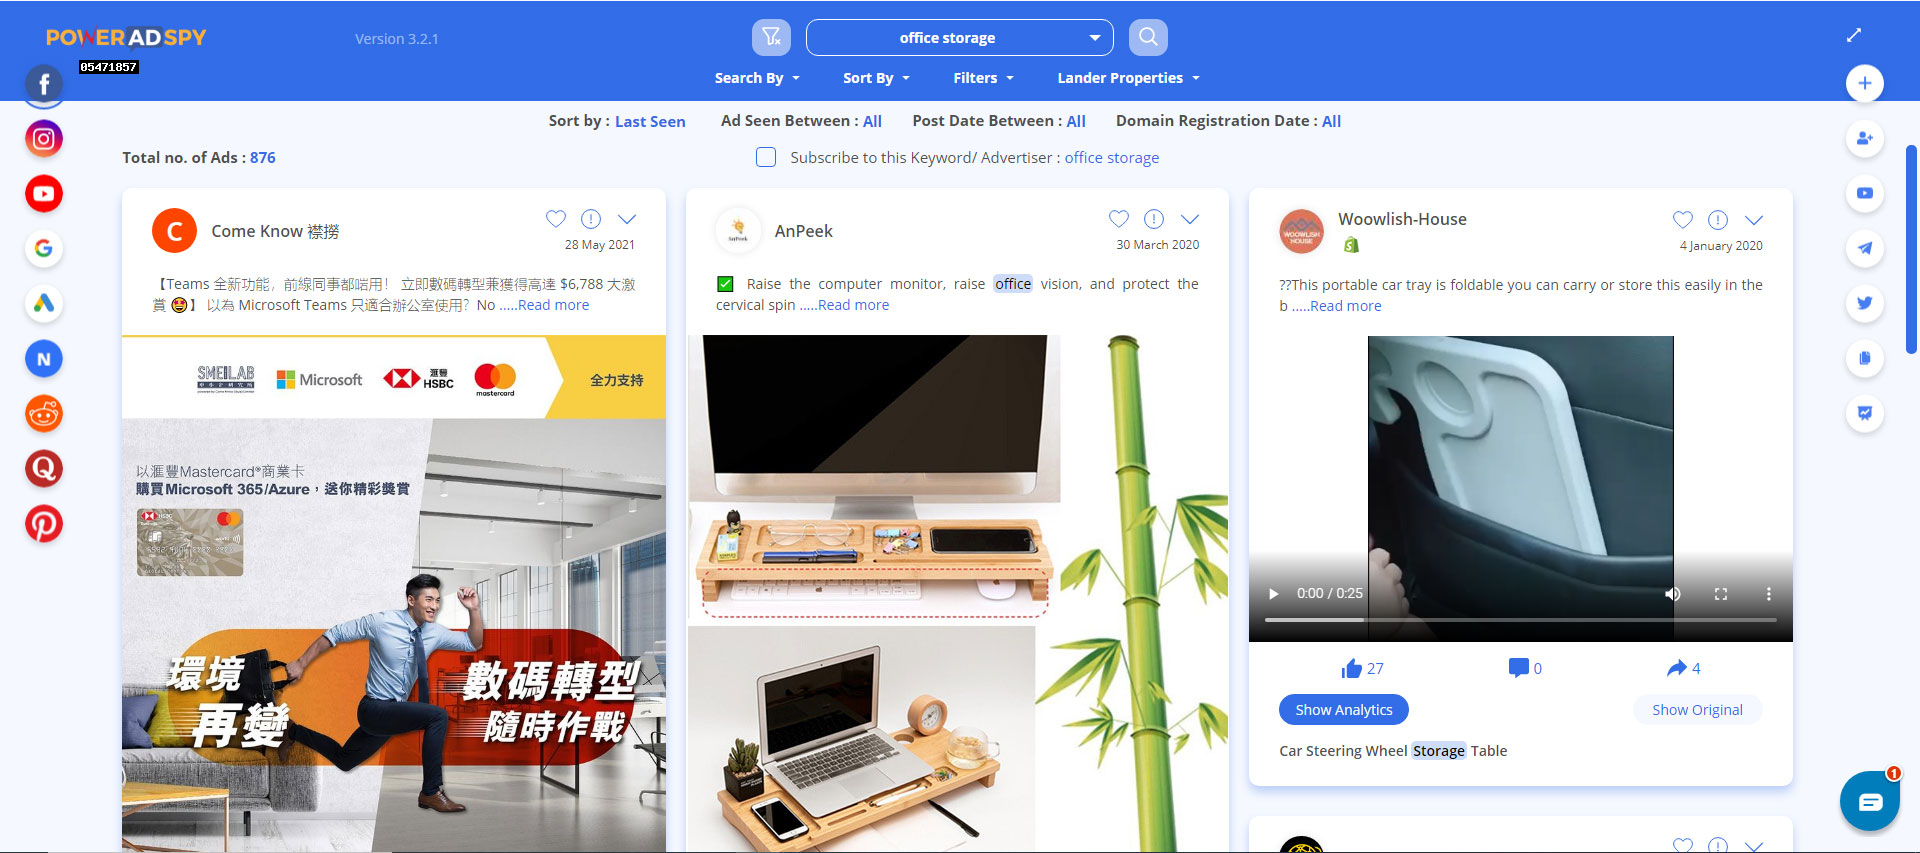Open the Instagram ads platform icon
The height and width of the screenshot is (853, 1920).
pyautogui.click(x=44, y=139)
